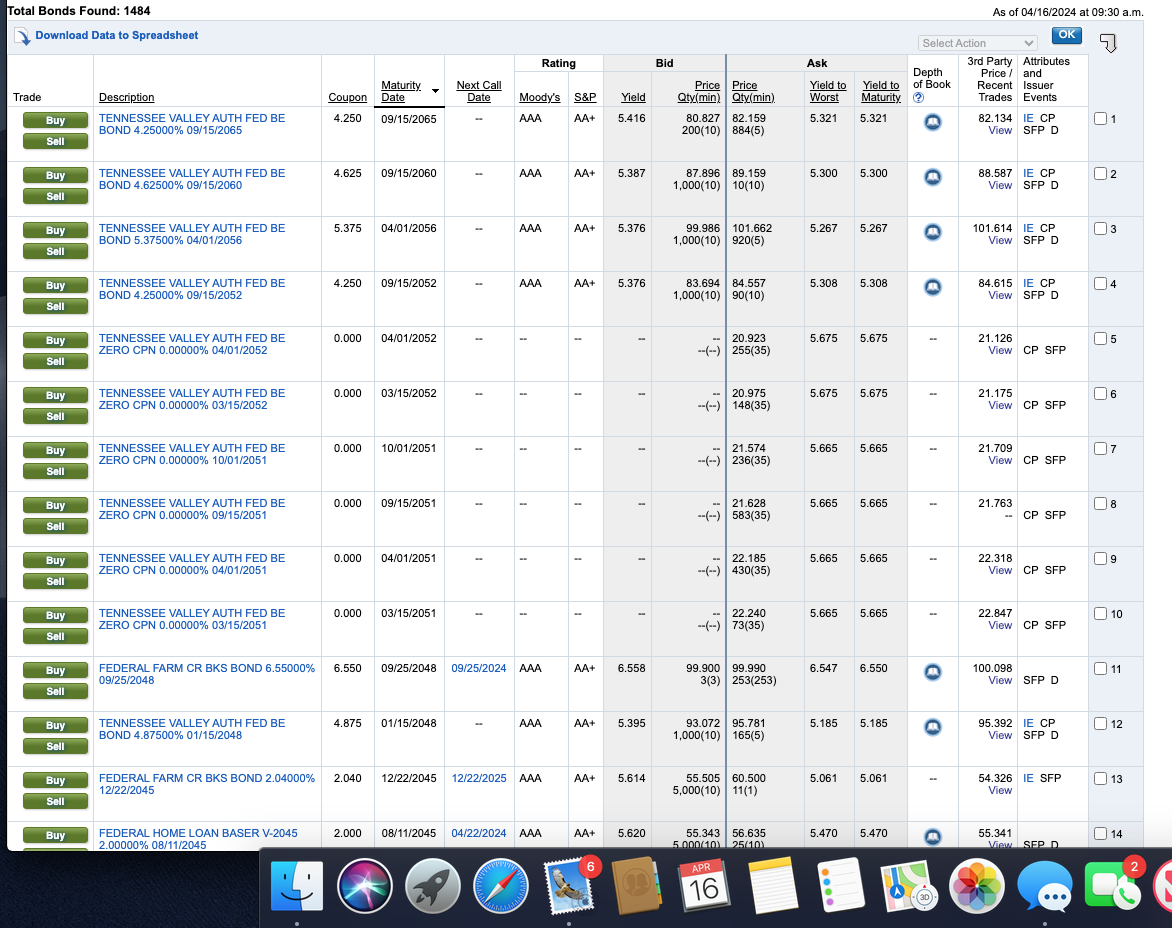
Task: Open Depth of Book for first bond
Action: point(932,122)
